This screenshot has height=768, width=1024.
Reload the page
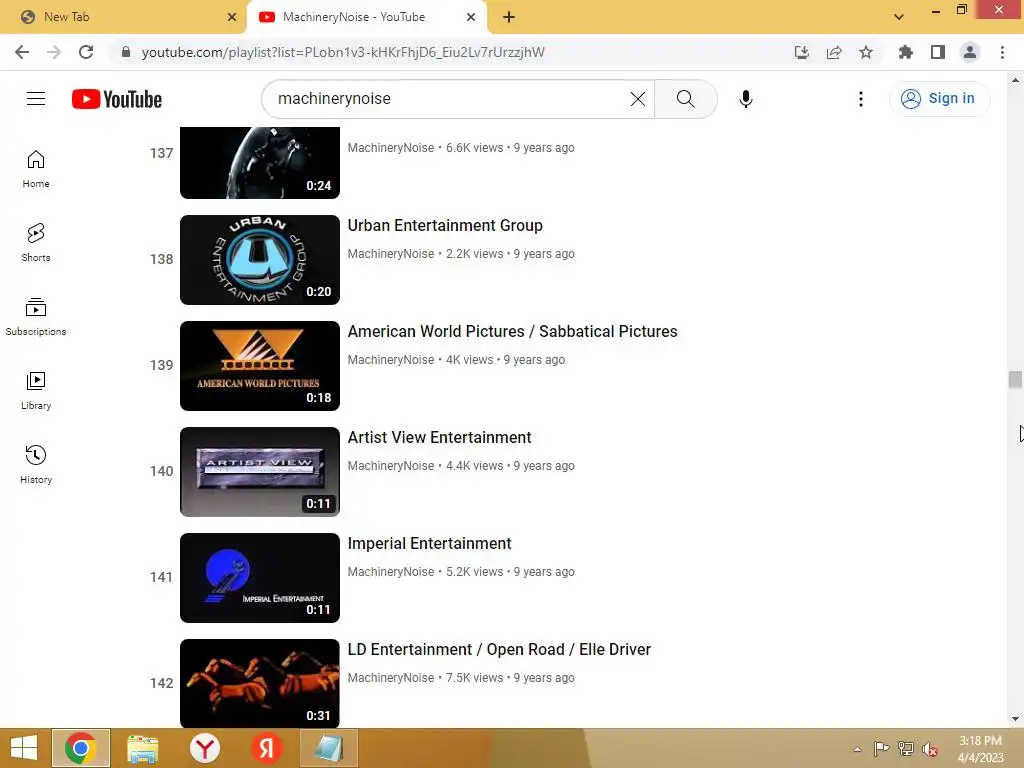click(x=86, y=52)
